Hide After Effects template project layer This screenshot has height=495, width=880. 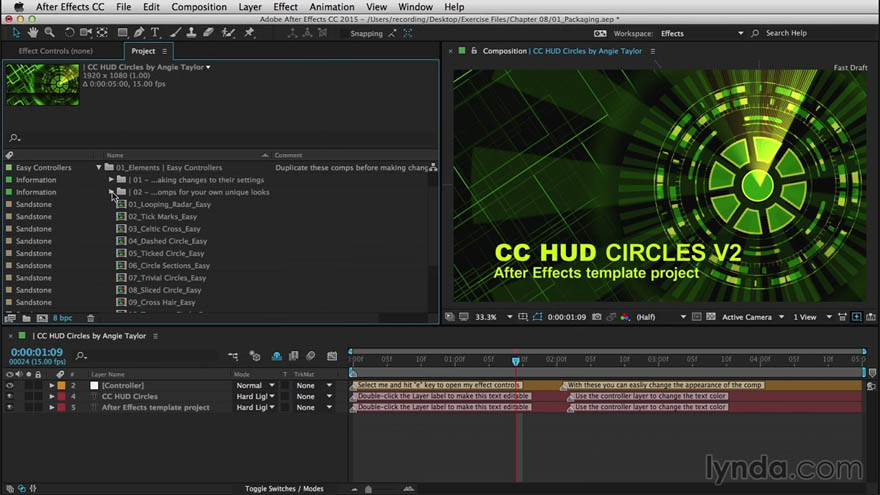(10, 407)
